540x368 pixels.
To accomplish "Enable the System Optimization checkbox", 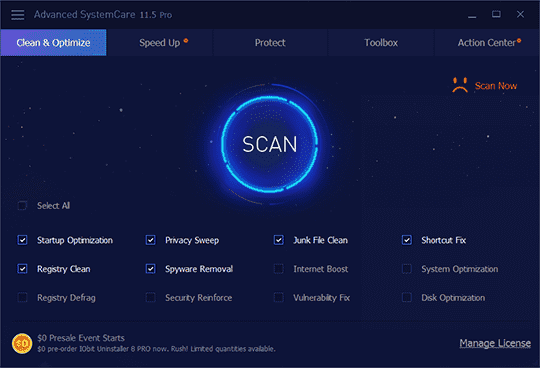I will (407, 269).
